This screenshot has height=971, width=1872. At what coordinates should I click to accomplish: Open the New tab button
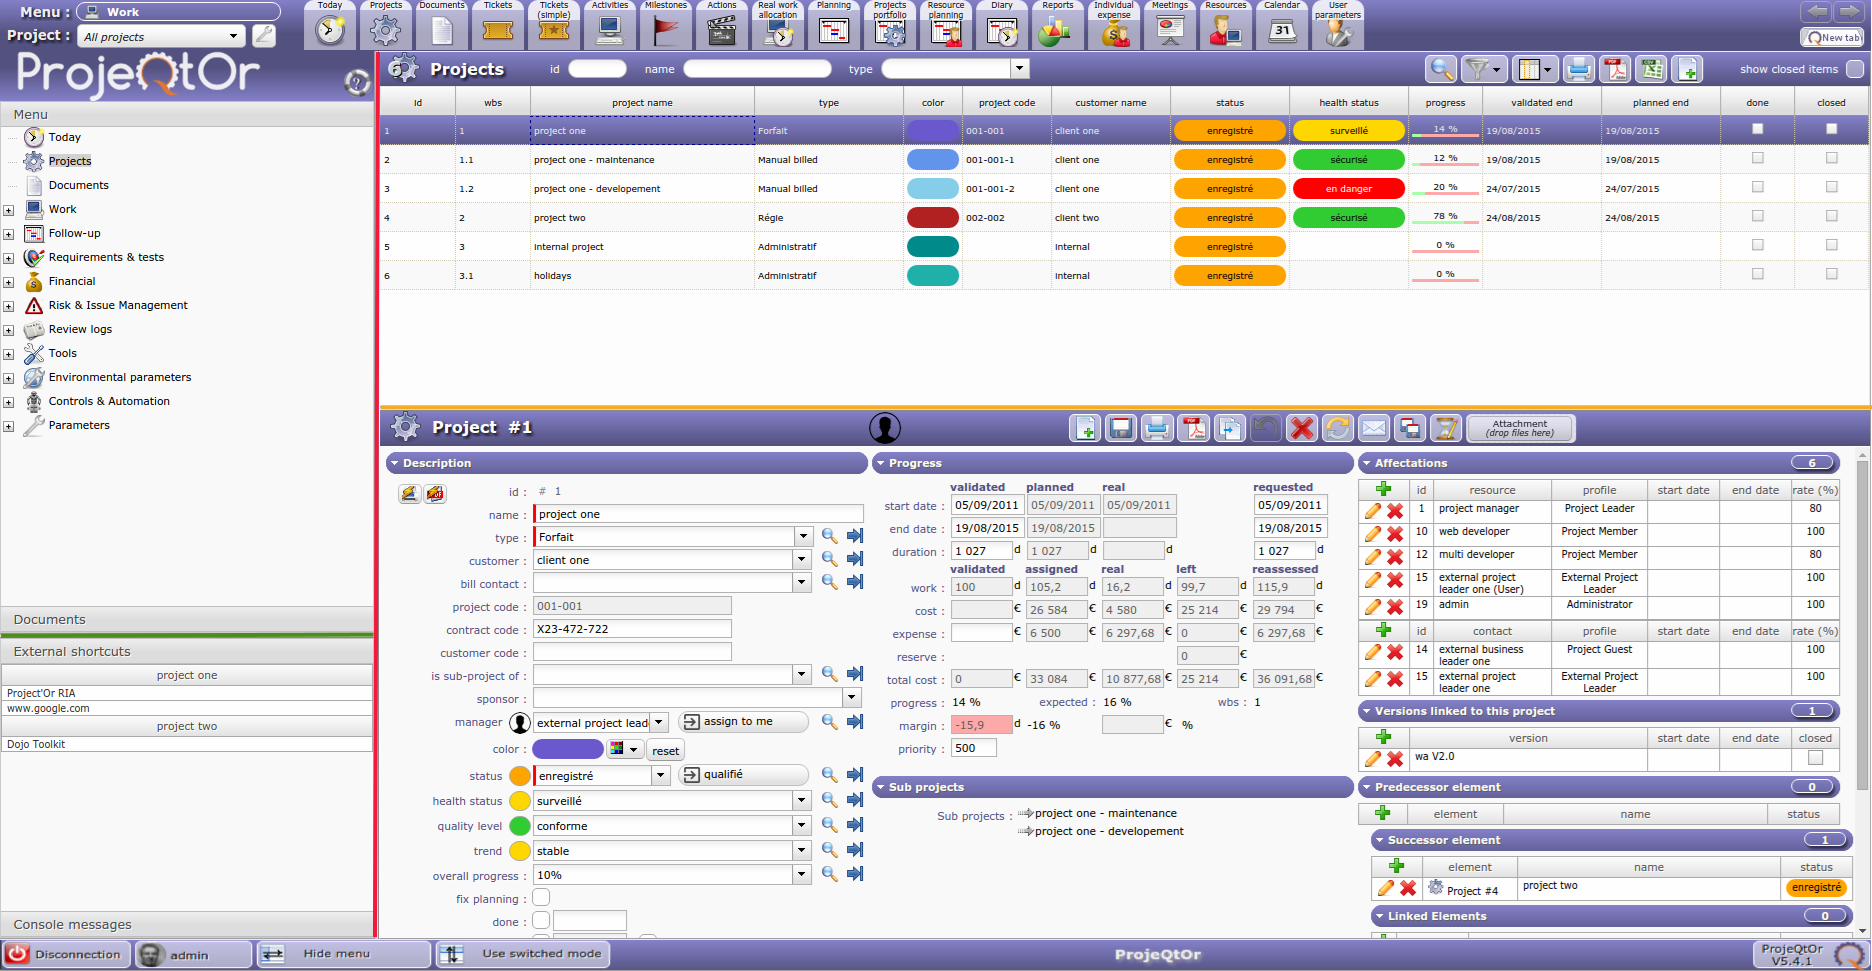coord(1832,37)
